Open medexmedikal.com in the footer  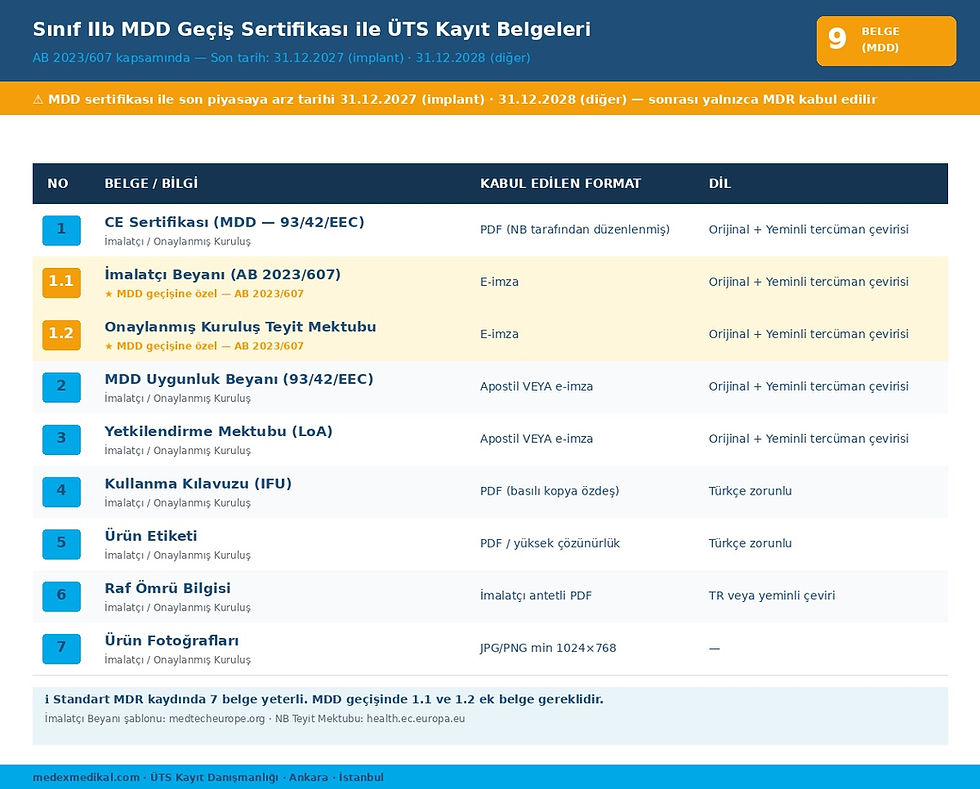coord(86,777)
